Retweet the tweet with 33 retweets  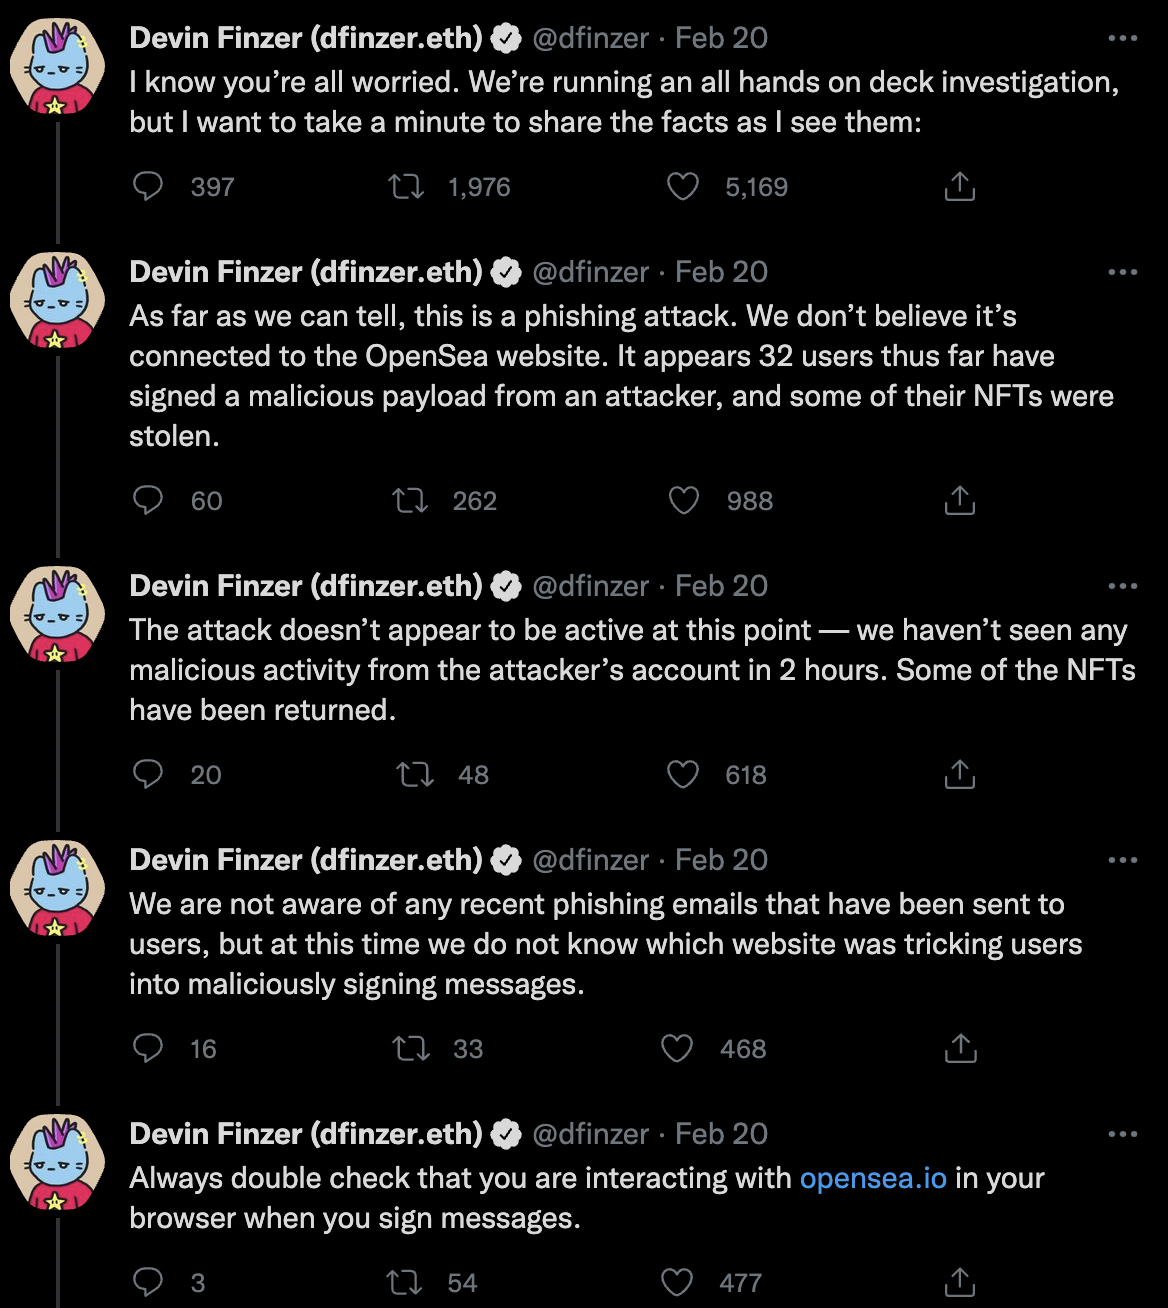411,1048
